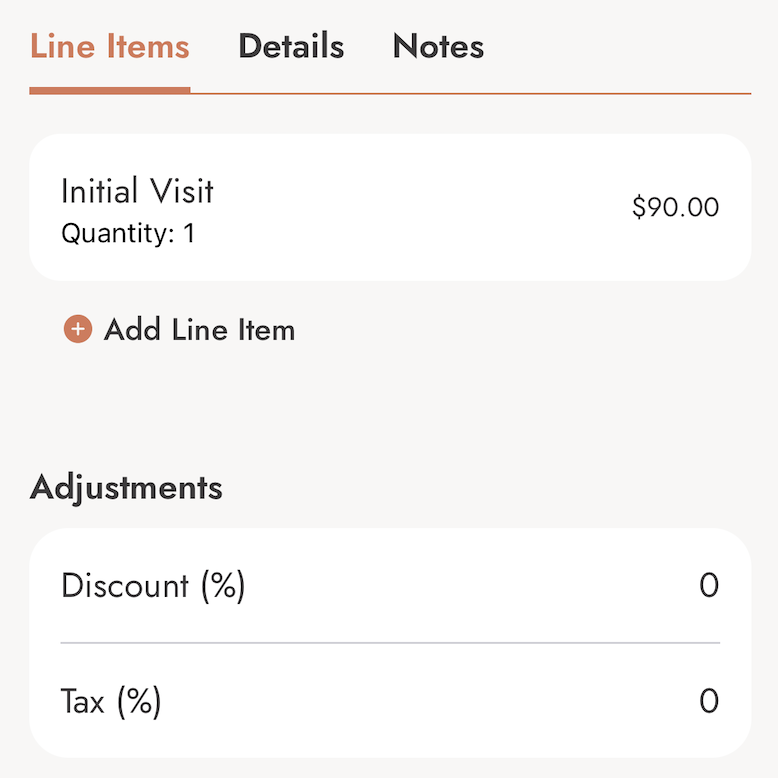Click the orange underline beneath Line Items
Image resolution: width=778 pixels, height=778 pixels.
pyautogui.click(x=109, y=90)
